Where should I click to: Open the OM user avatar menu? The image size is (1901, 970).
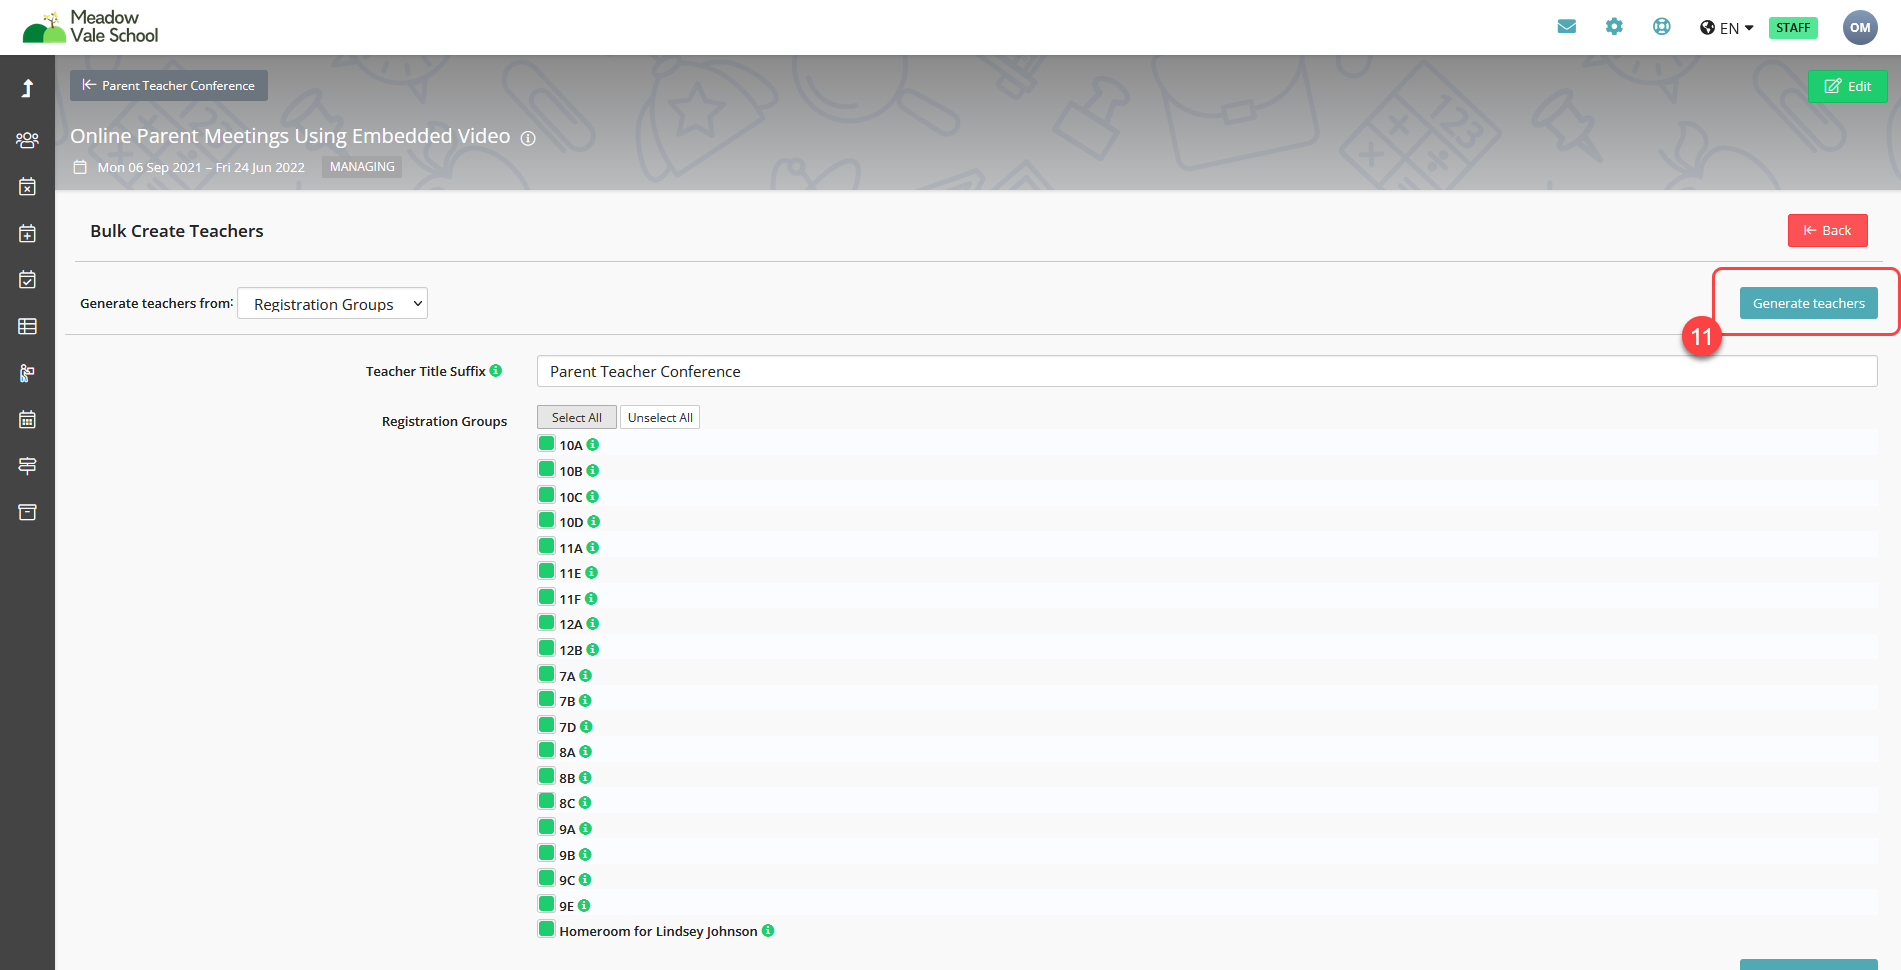1859,28
